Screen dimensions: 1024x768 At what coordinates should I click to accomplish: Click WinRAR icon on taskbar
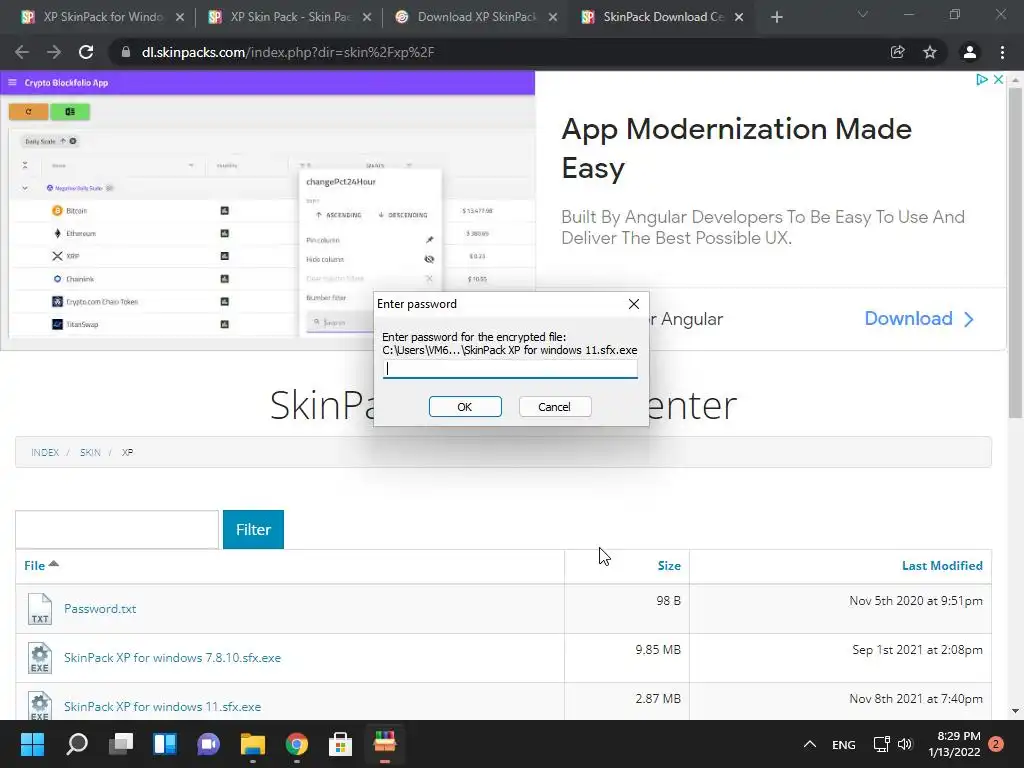(x=385, y=744)
